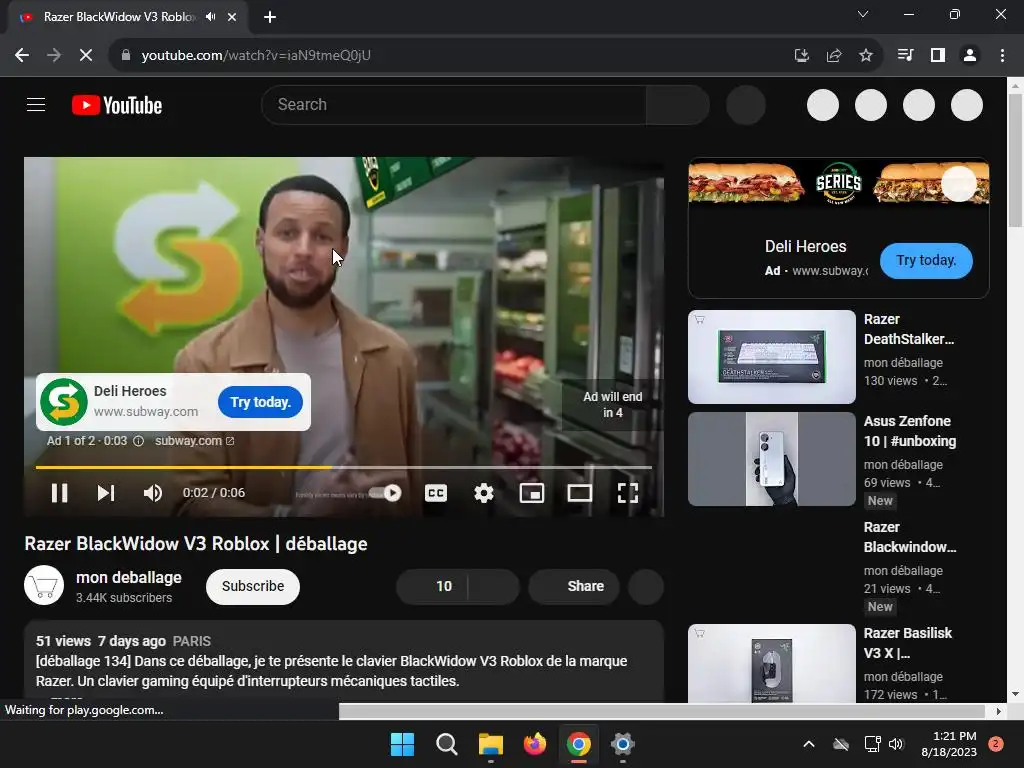Subscribe to mon deballage channel
The image size is (1024, 768).
[253, 586]
